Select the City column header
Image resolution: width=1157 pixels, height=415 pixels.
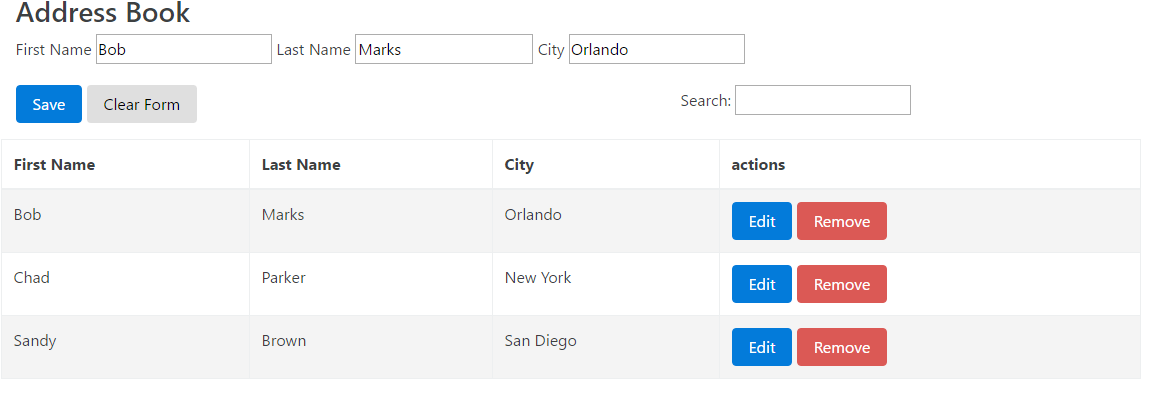[606, 165]
